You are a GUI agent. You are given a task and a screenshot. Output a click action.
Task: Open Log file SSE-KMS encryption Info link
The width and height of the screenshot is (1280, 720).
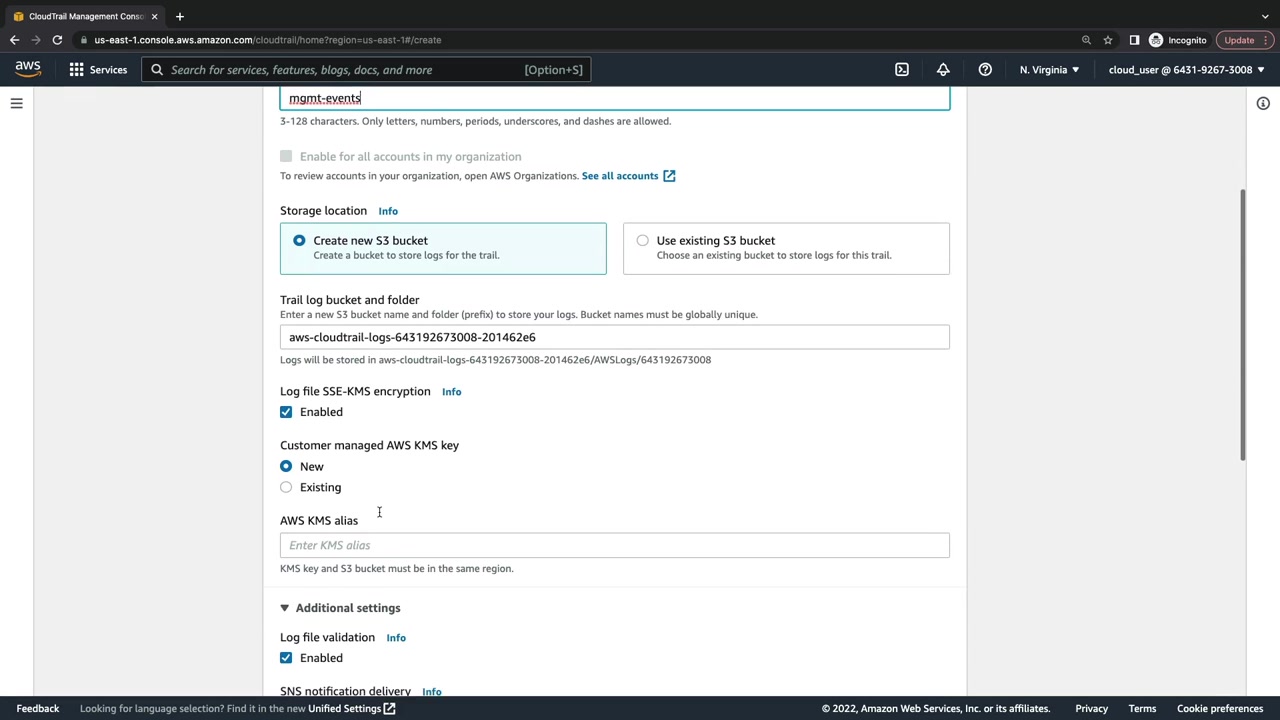tap(451, 392)
